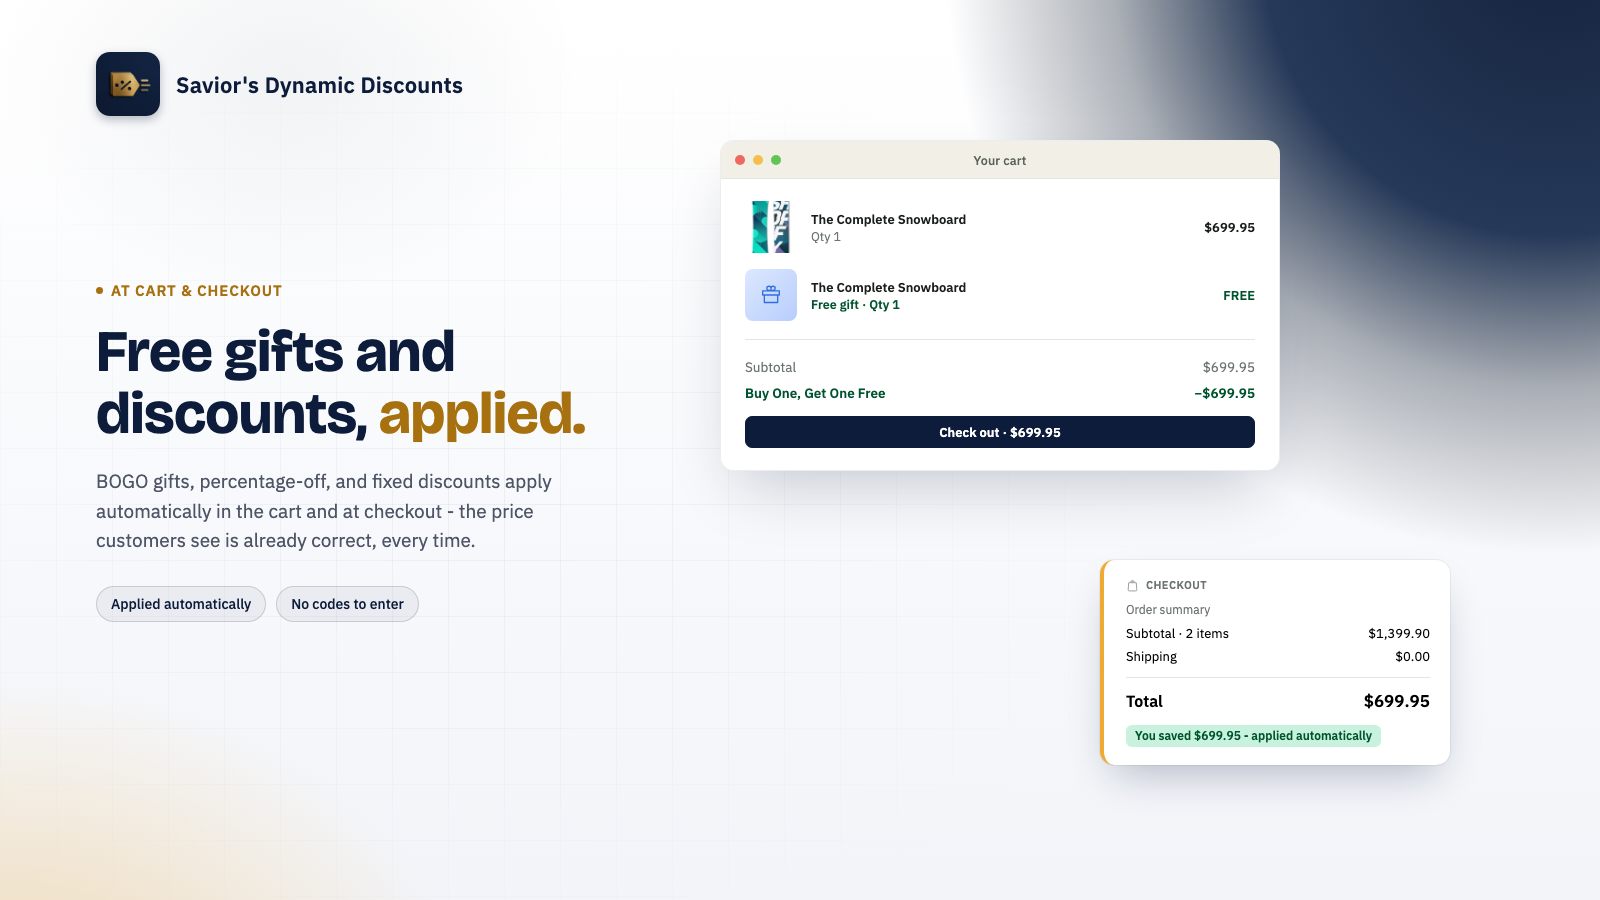Click the Order summary label

point(1168,610)
